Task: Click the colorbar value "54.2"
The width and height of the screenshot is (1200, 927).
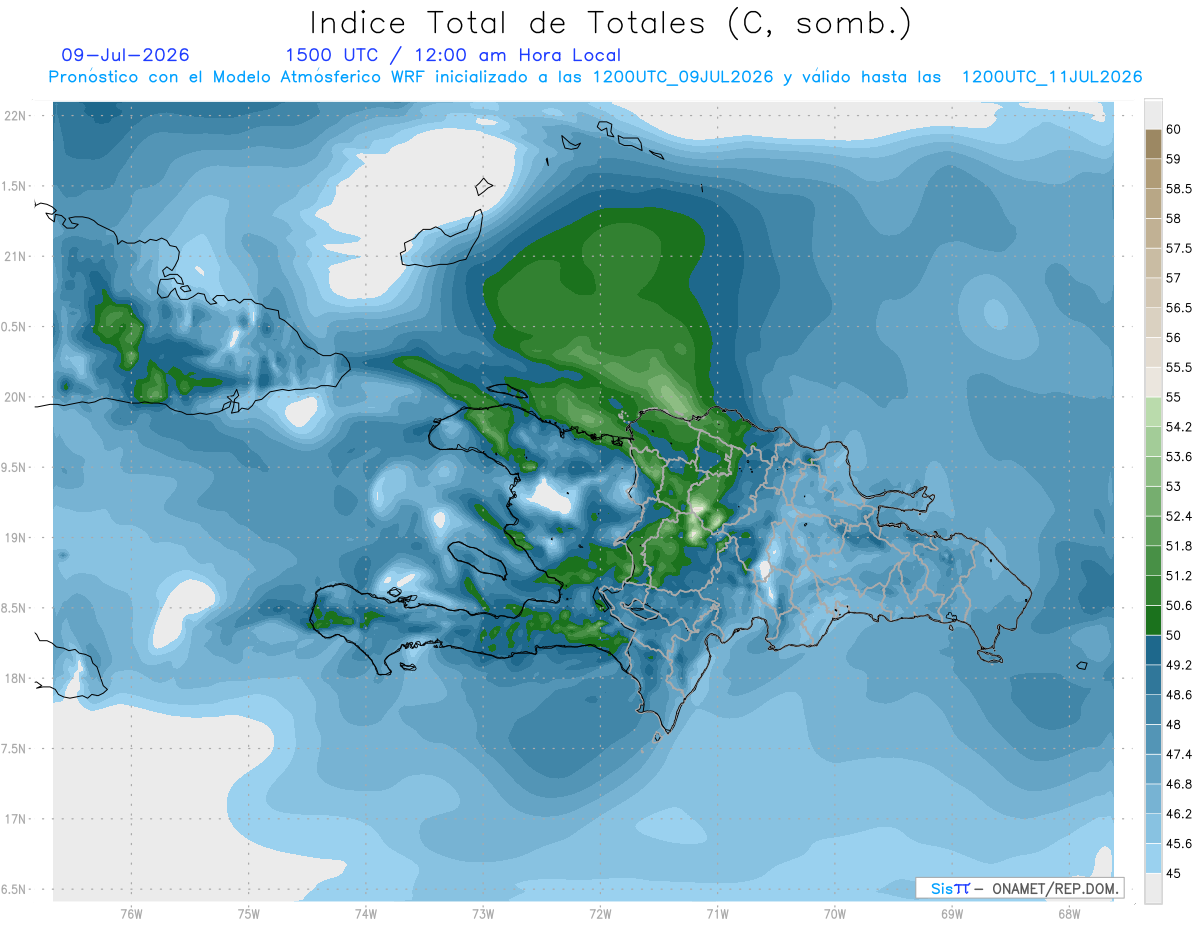Action: point(1180,427)
